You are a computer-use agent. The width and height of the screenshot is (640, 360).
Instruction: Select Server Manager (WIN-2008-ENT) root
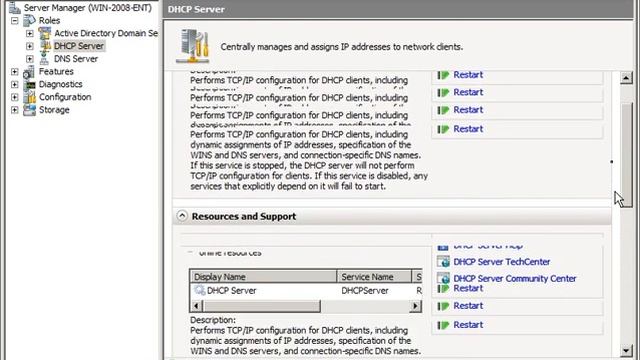pyautogui.click(x=87, y=8)
